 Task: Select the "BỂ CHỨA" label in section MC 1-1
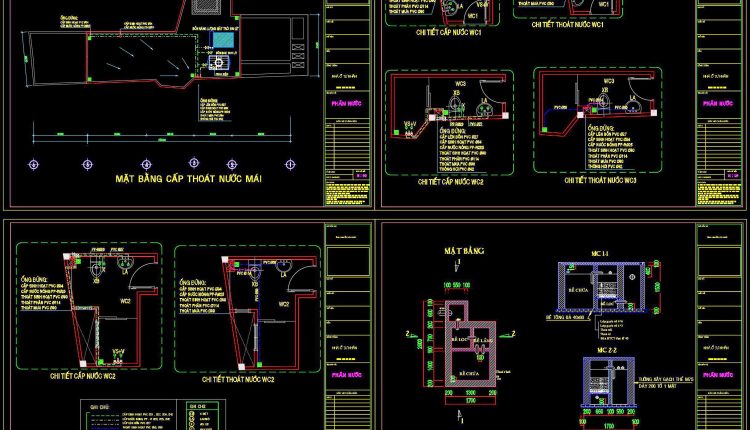point(578,290)
